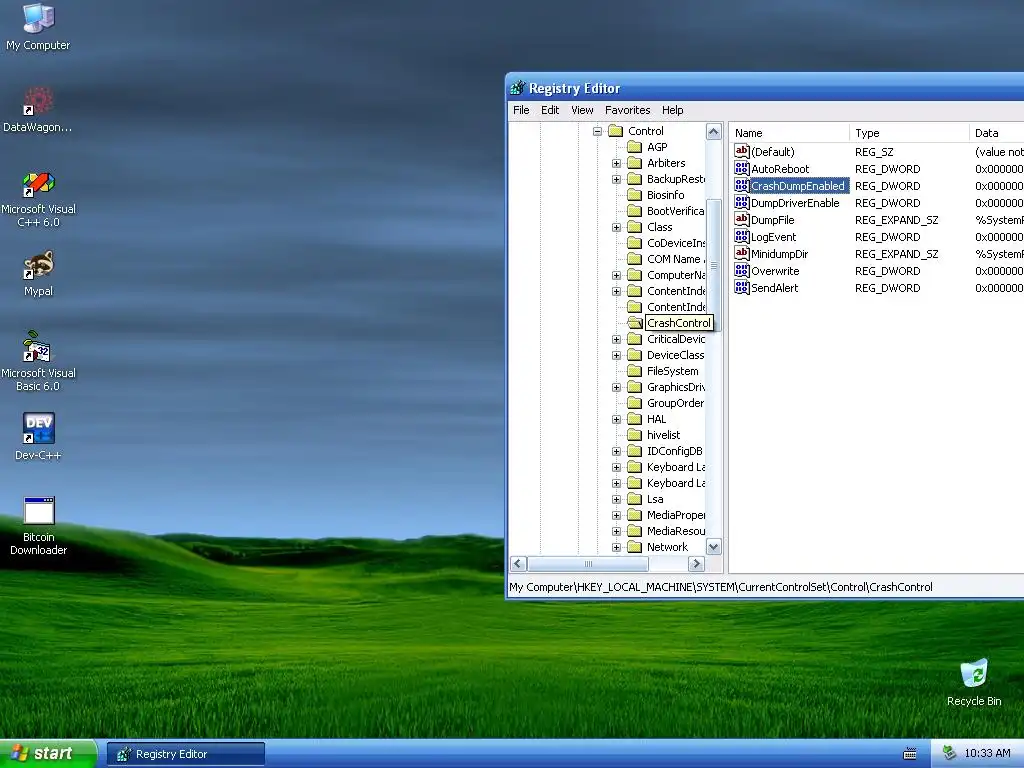The height and width of the screenshot is (768, 1024).
Task: Select the AutoReboot value name
Action: pos(780,169)
